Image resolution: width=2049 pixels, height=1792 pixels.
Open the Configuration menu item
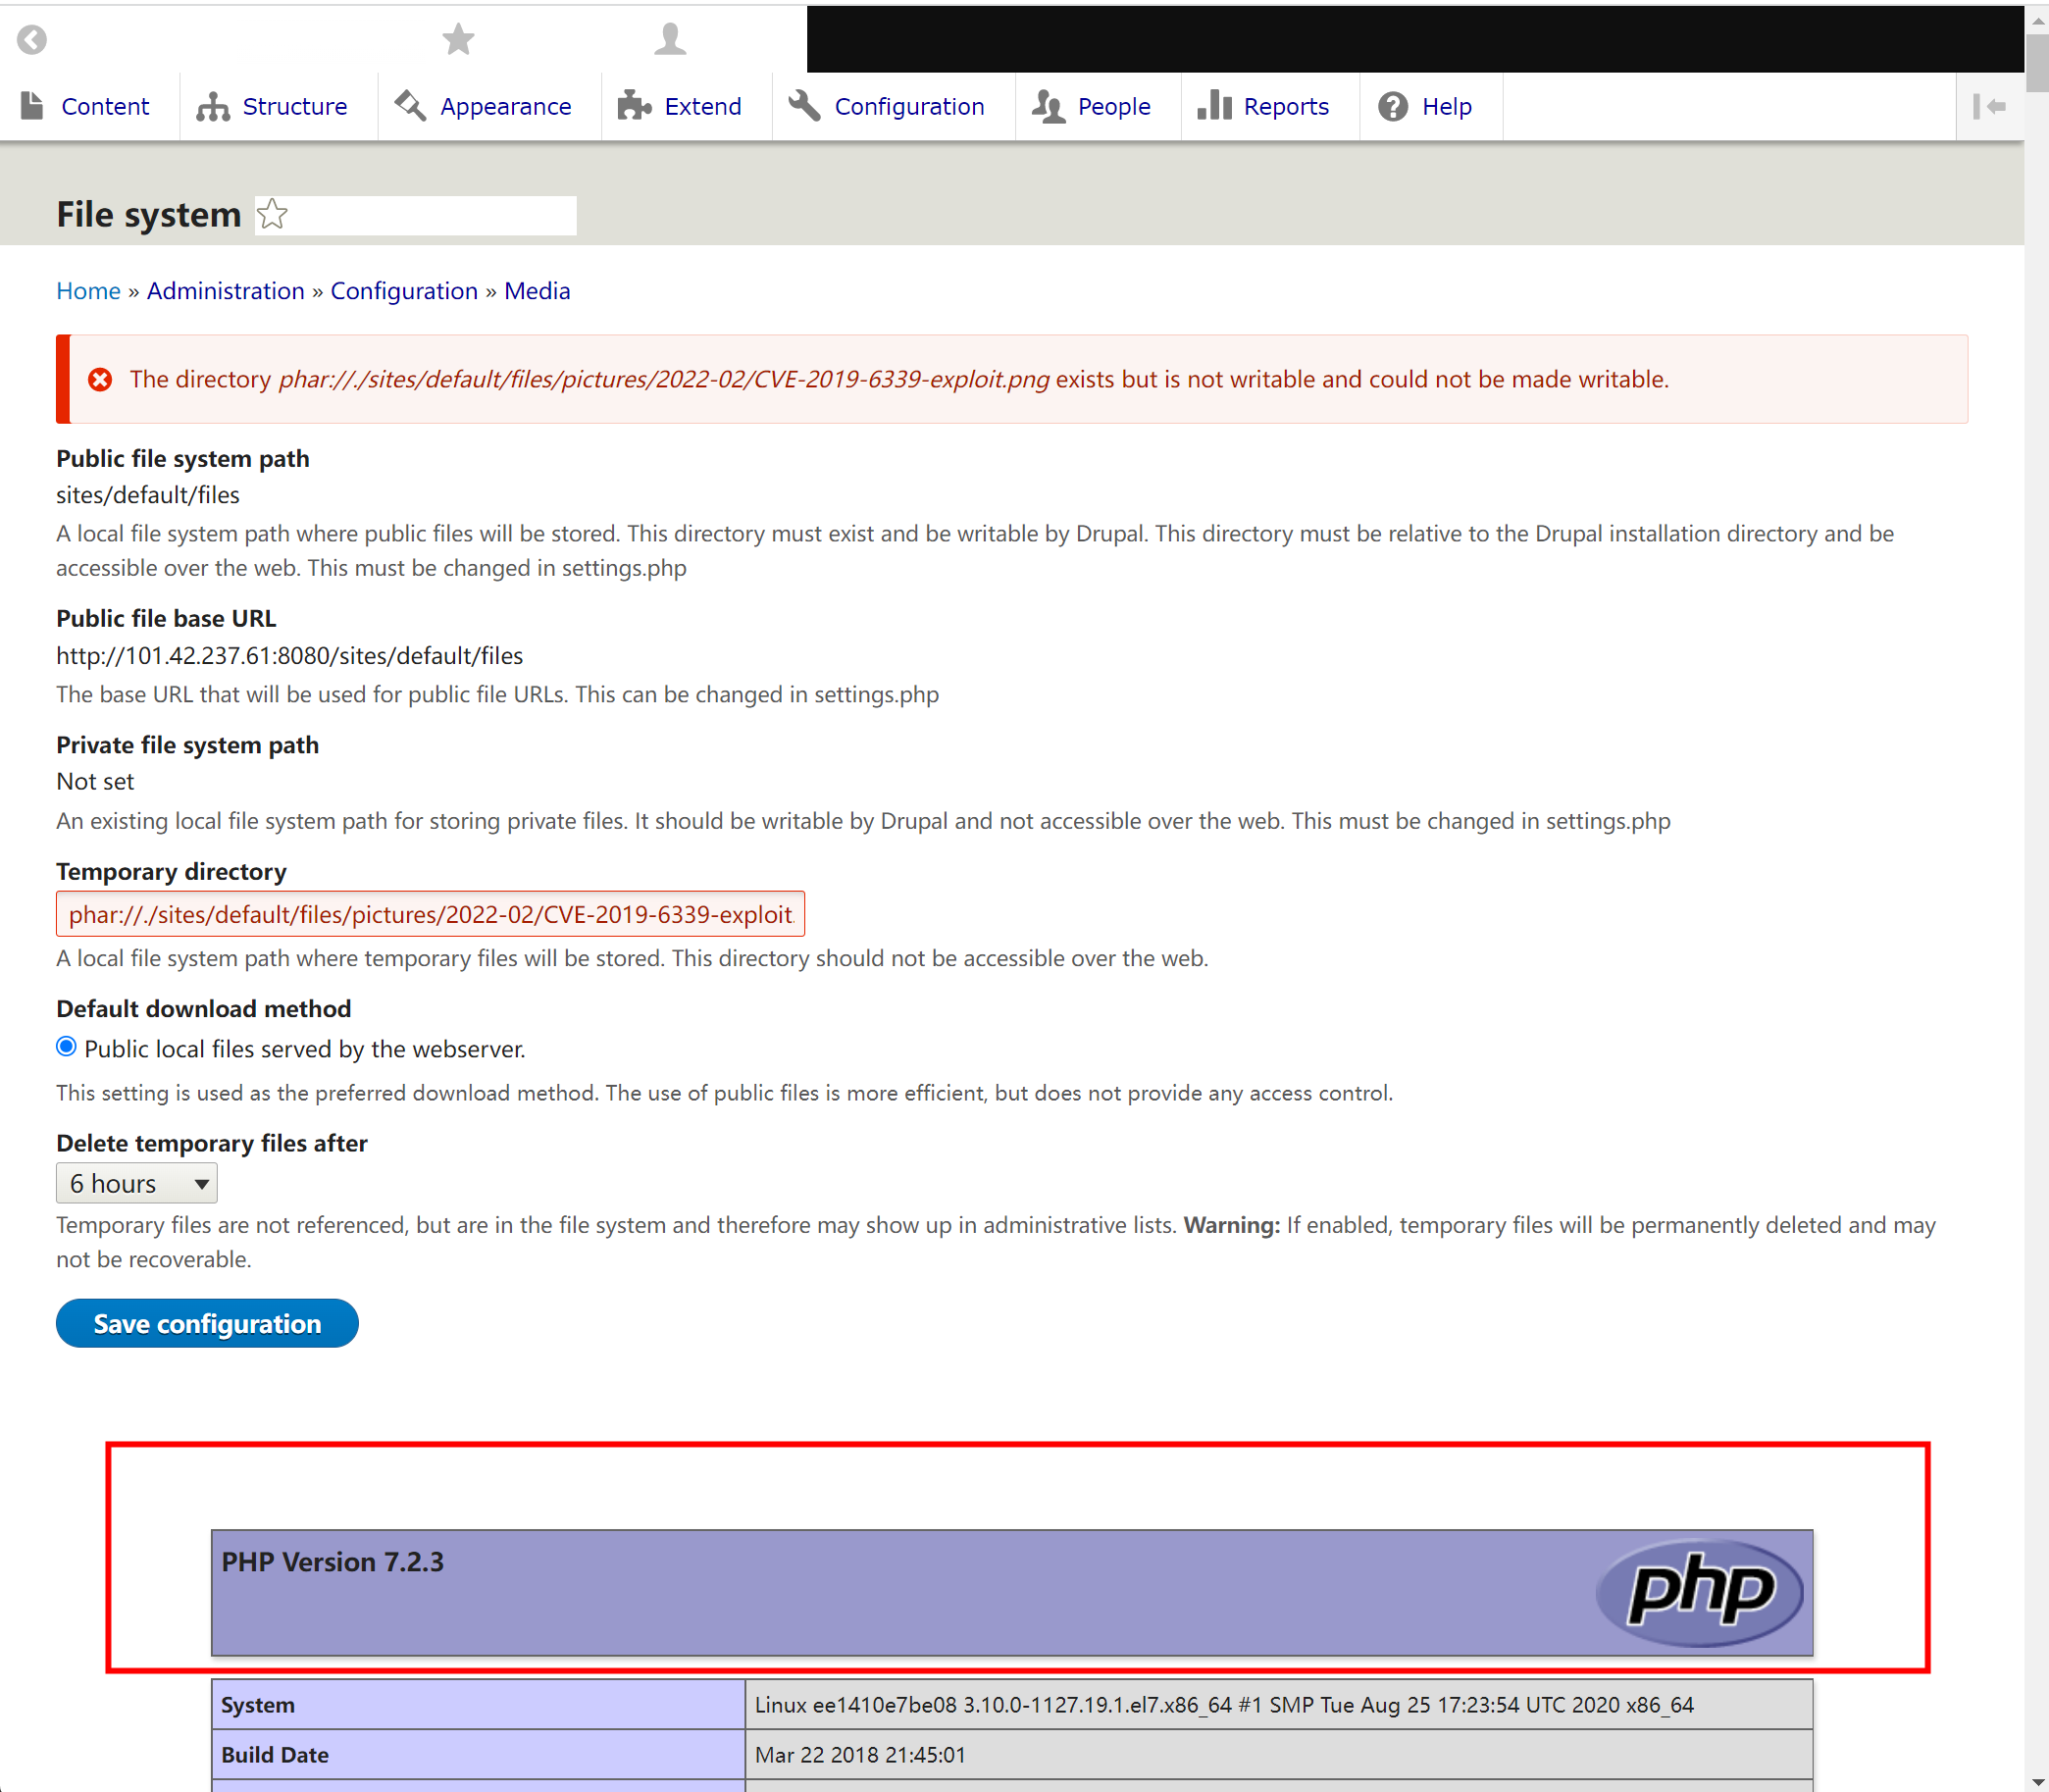[x=908, y=106]
